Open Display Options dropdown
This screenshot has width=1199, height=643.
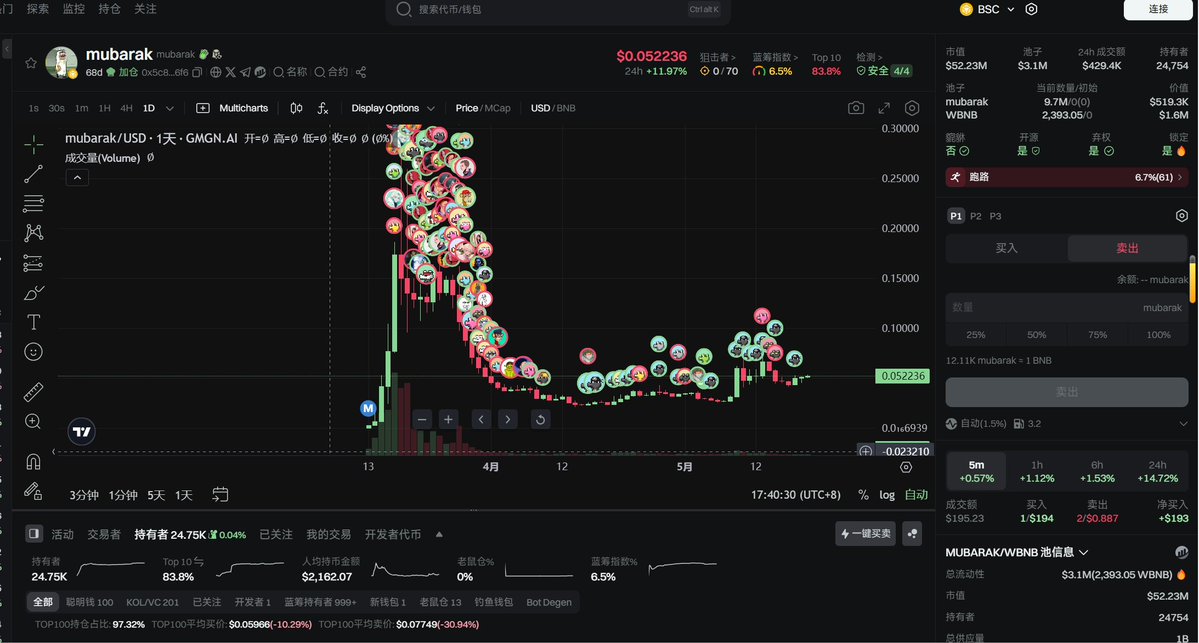(392, 109)
